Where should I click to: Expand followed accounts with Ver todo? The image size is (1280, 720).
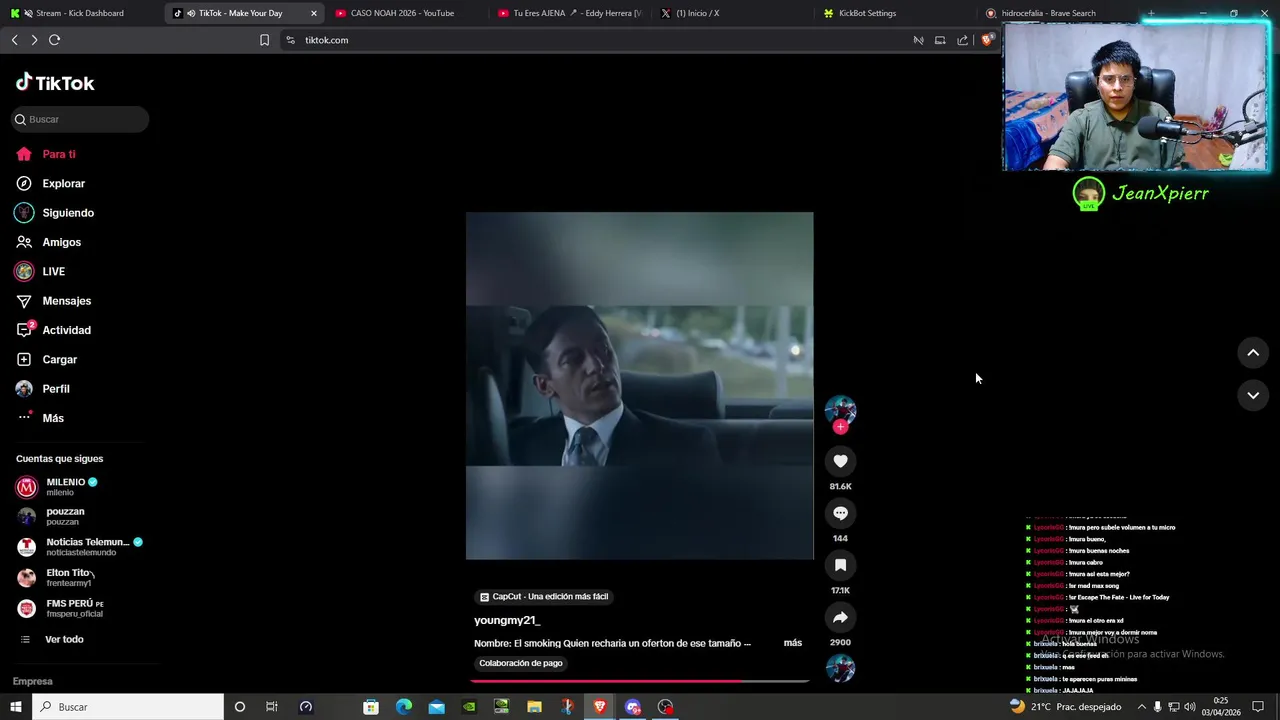pos(52,639)
